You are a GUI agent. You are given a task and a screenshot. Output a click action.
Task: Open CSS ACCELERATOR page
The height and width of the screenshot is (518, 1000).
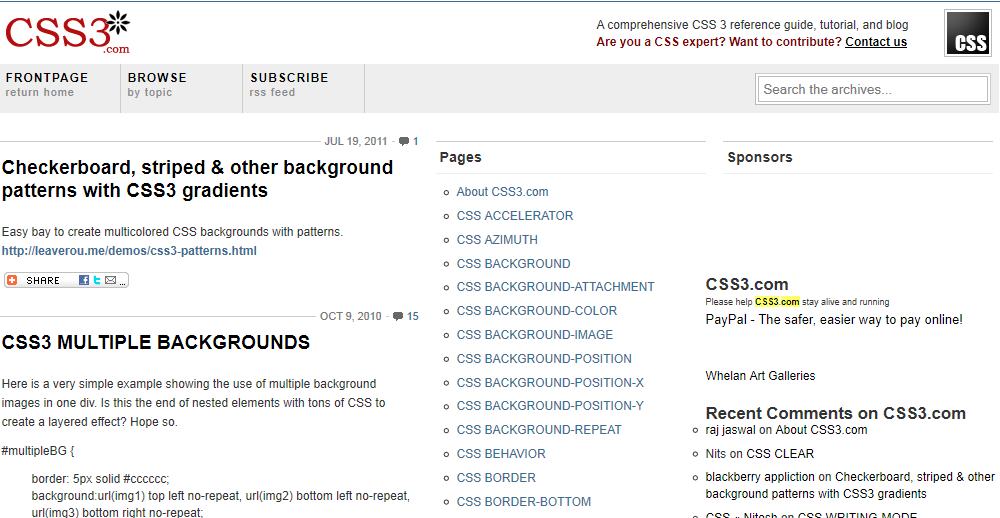515,216
